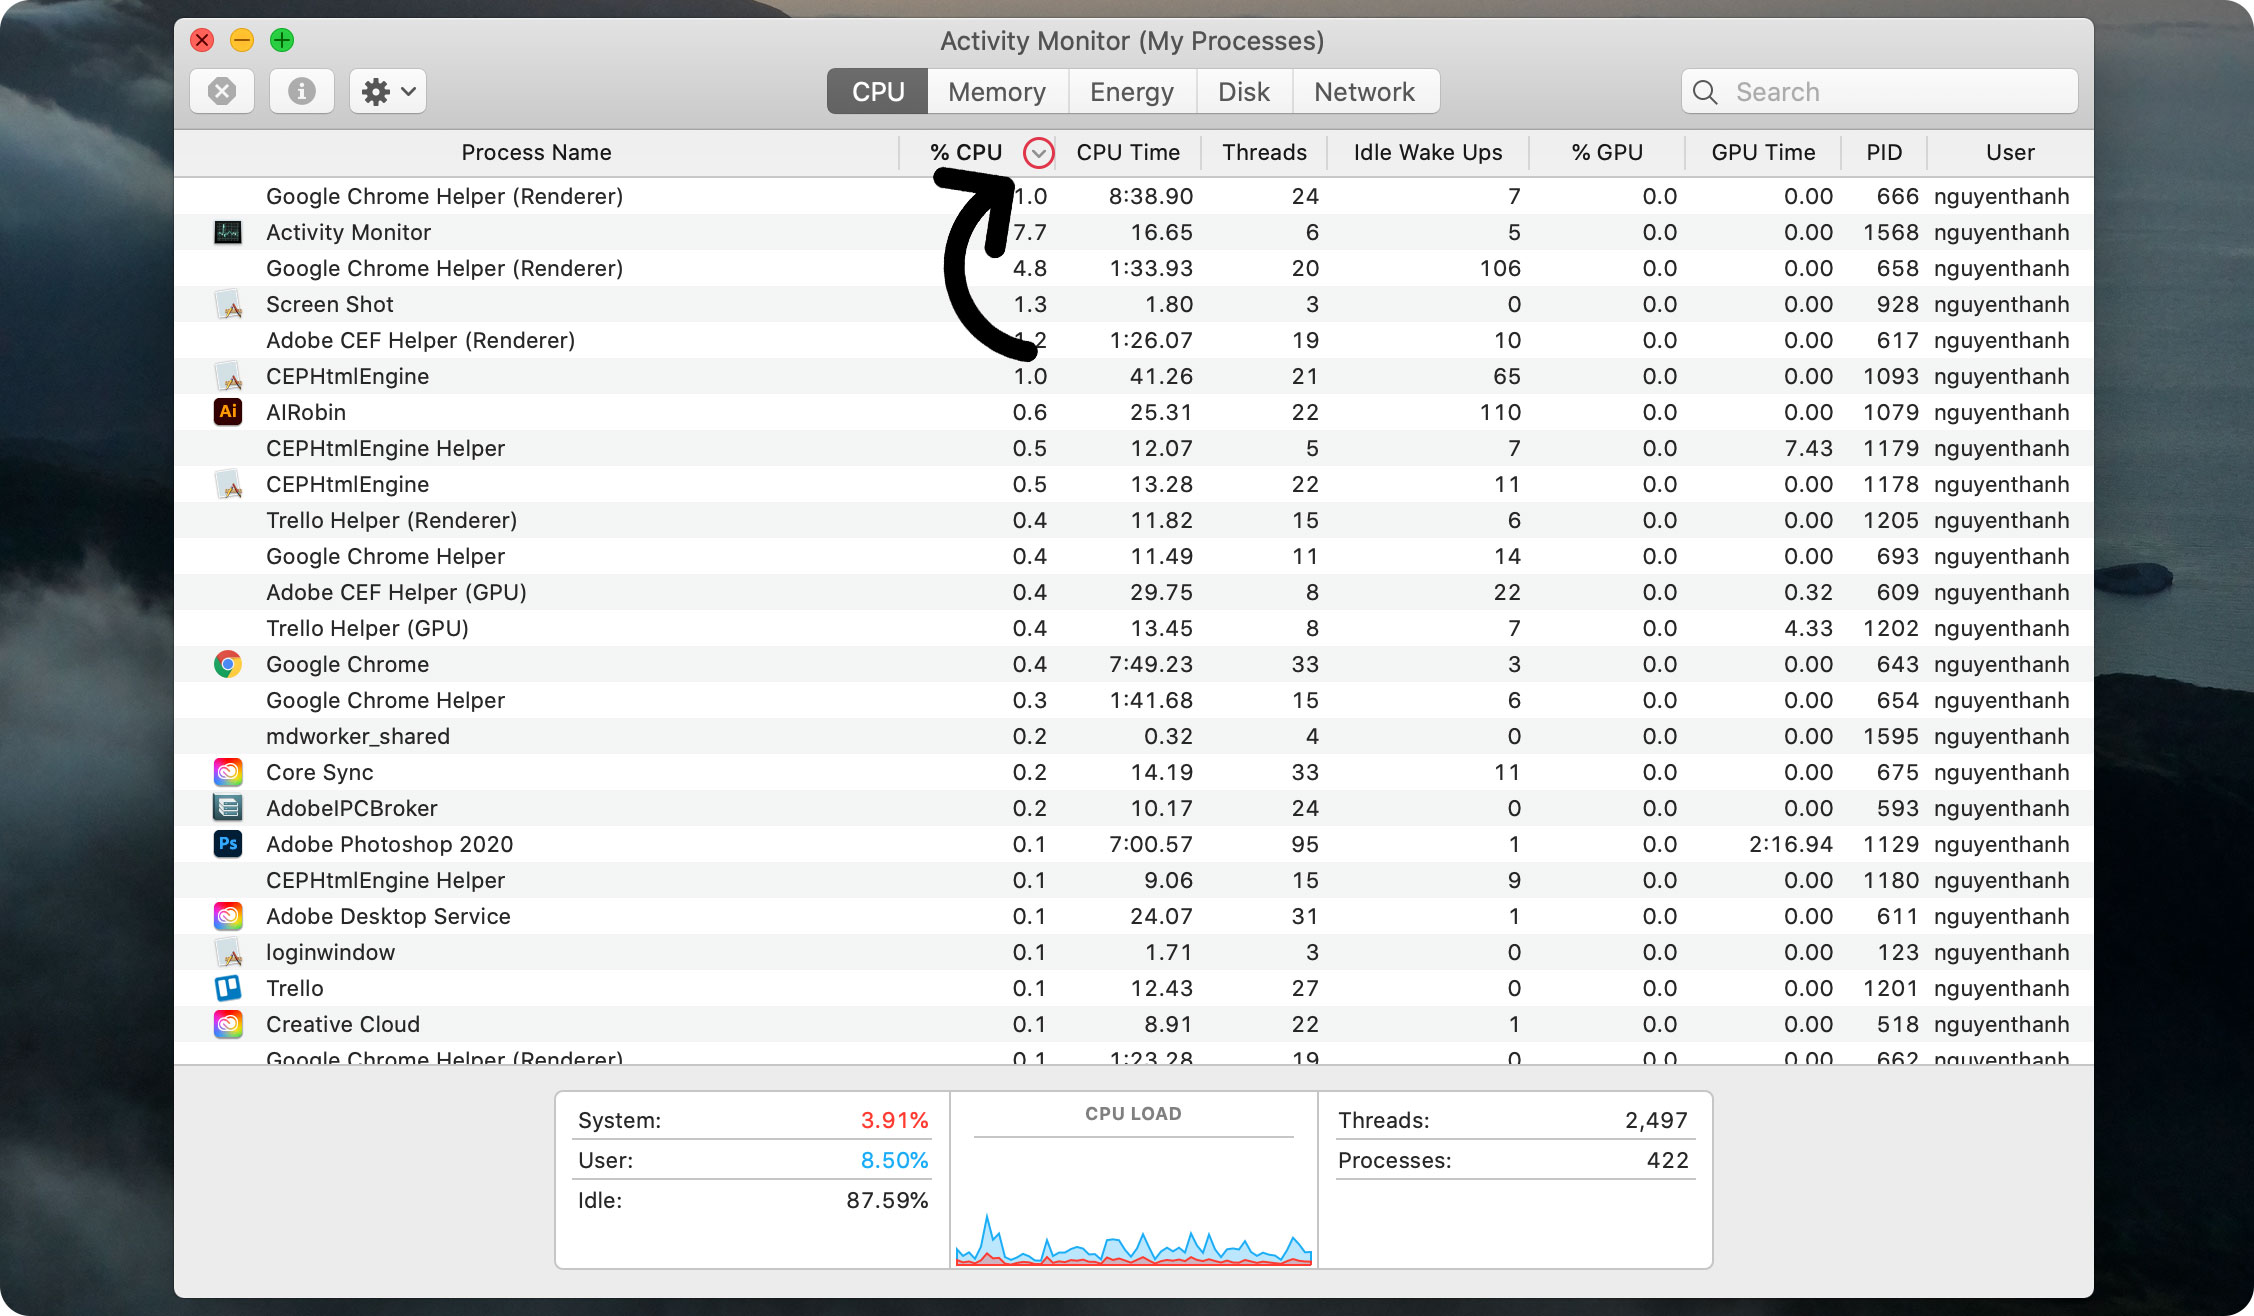Click the Screen Shot process icon
Screen dimensions: 2254x1316
[228, 304]
